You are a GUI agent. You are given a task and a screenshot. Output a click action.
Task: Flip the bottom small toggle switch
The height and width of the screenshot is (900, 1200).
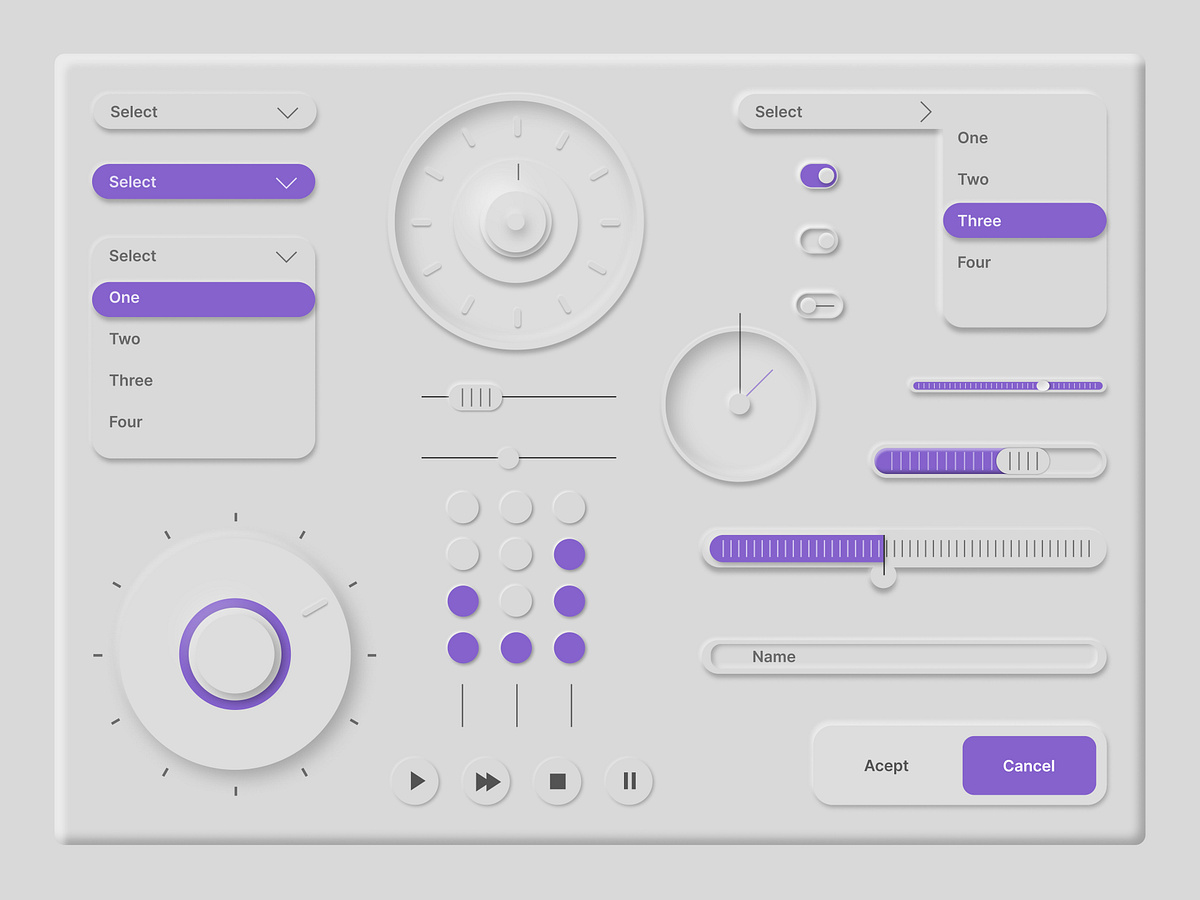(818, 305)
